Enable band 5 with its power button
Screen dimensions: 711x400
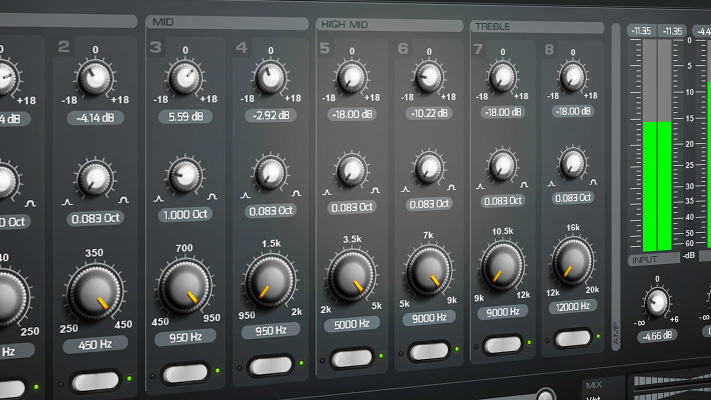[351, 357]
